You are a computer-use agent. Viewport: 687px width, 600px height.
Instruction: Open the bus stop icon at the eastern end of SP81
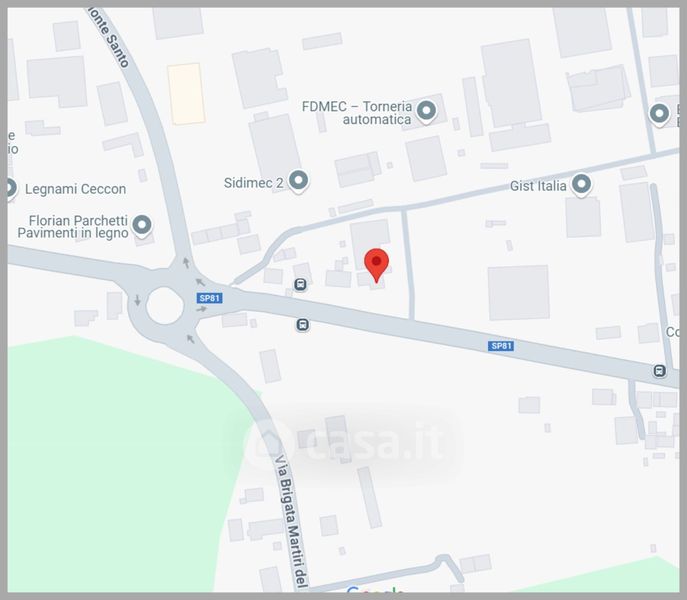tap(659, 371)
